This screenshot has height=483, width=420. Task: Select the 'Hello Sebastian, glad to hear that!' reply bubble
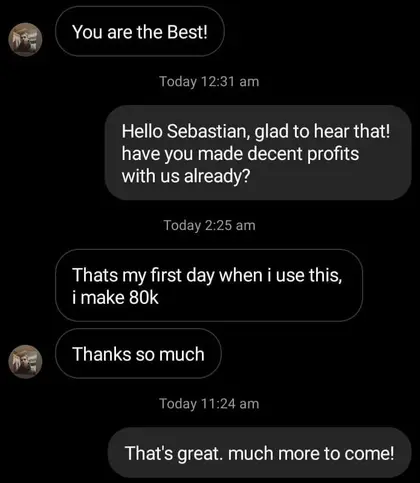(x=258, y=153)
